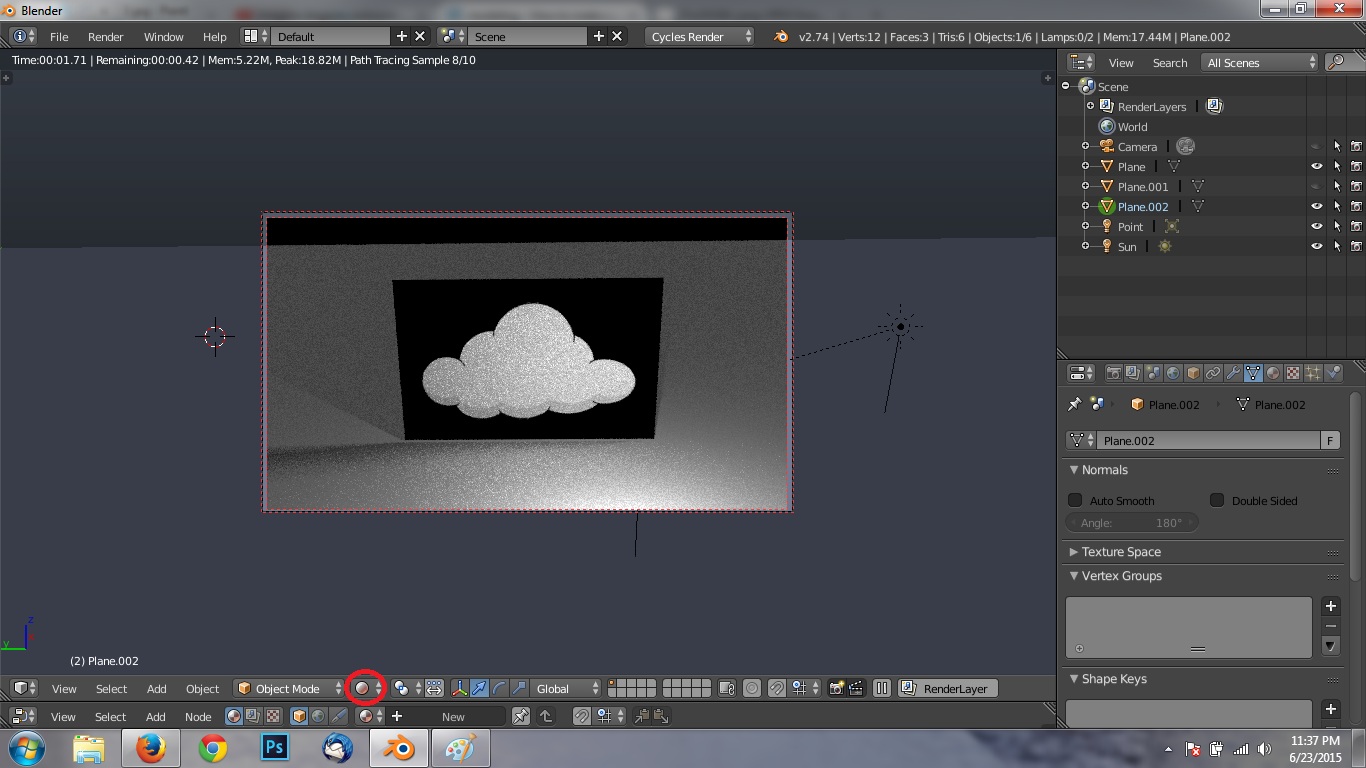Click the node editor pin icon

[x=521, y=716]
